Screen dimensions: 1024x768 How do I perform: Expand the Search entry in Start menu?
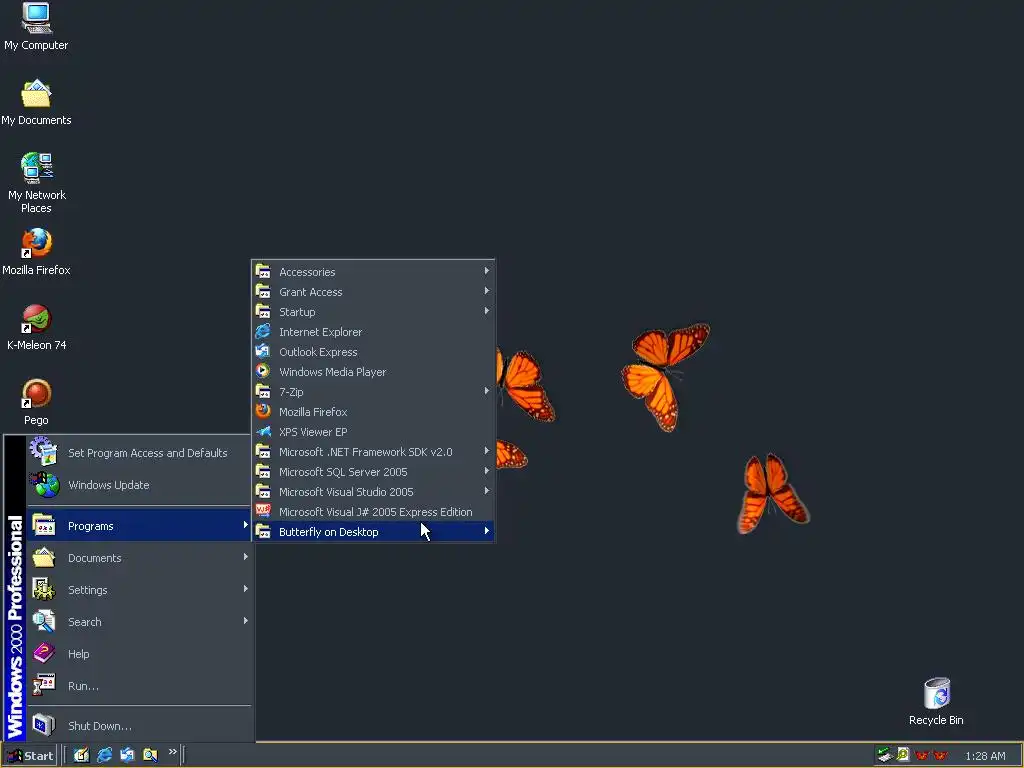click(139, 622)
